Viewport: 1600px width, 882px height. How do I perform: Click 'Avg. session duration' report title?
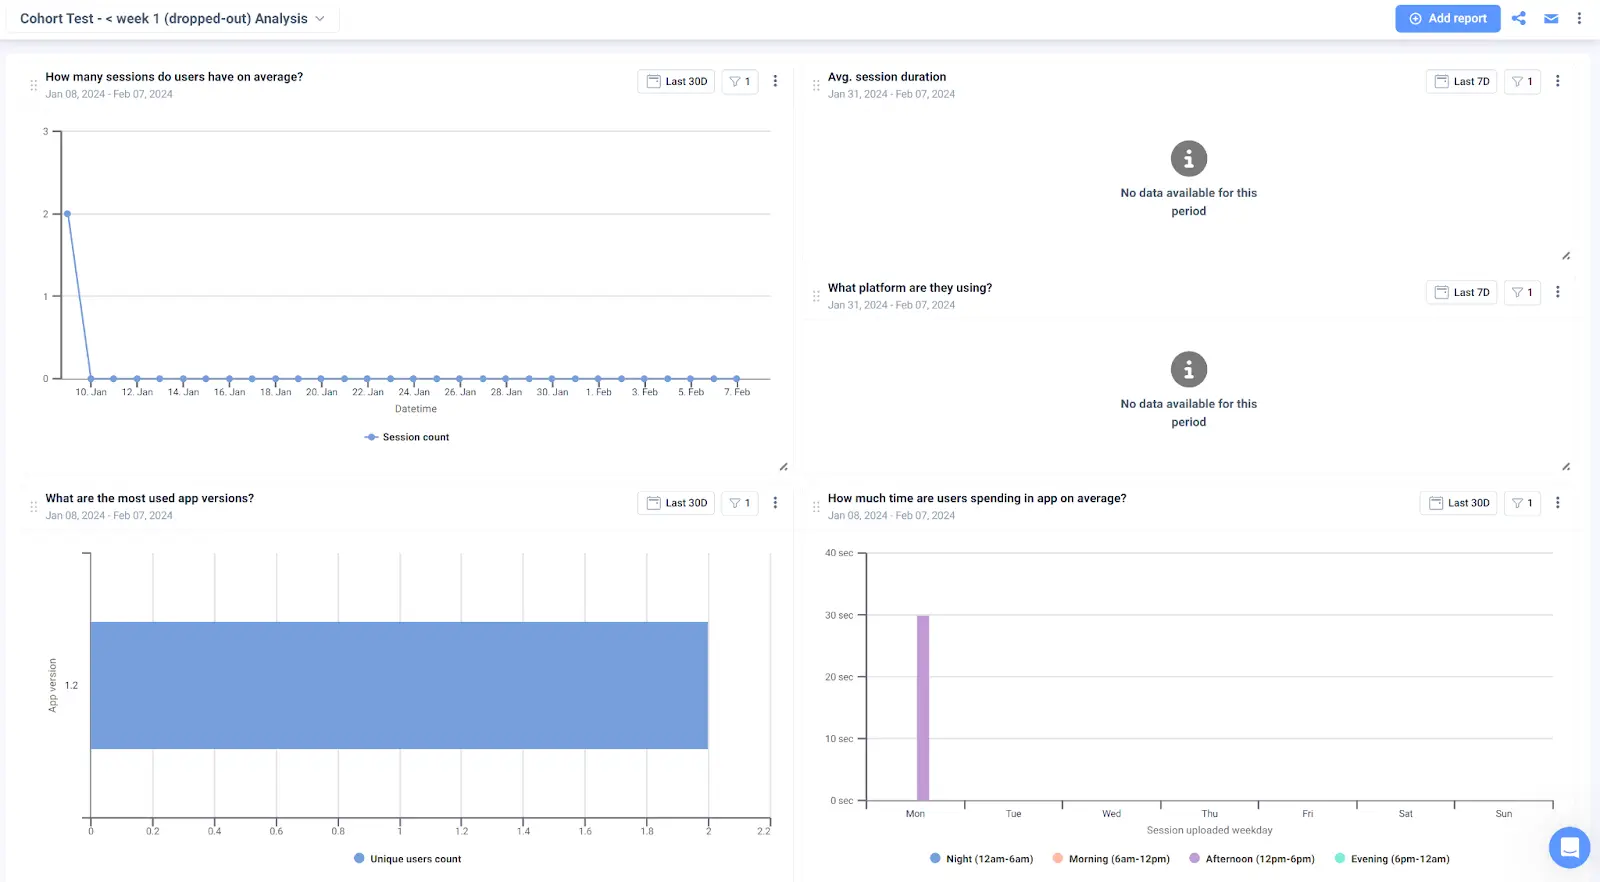(x=887, y=77)
